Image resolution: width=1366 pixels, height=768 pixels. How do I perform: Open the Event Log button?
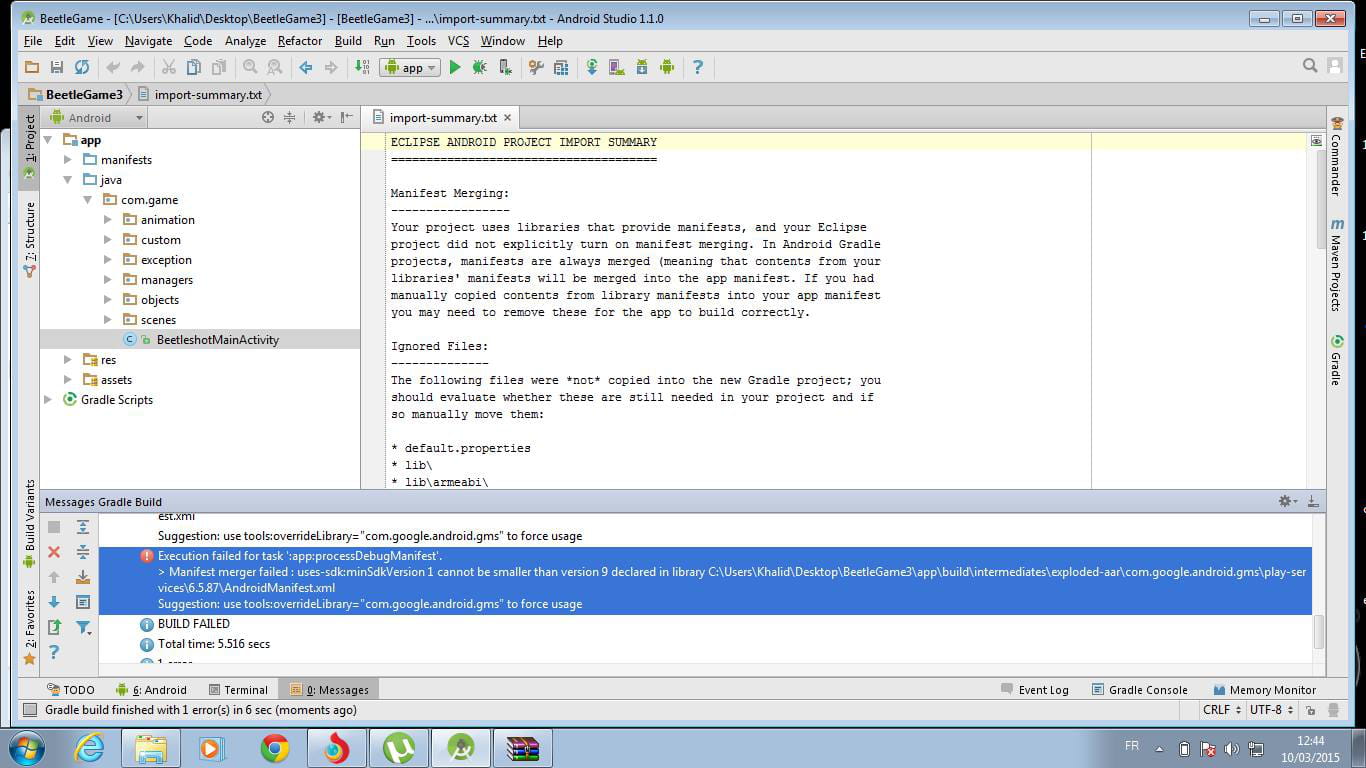click(x=1034, y=690)
